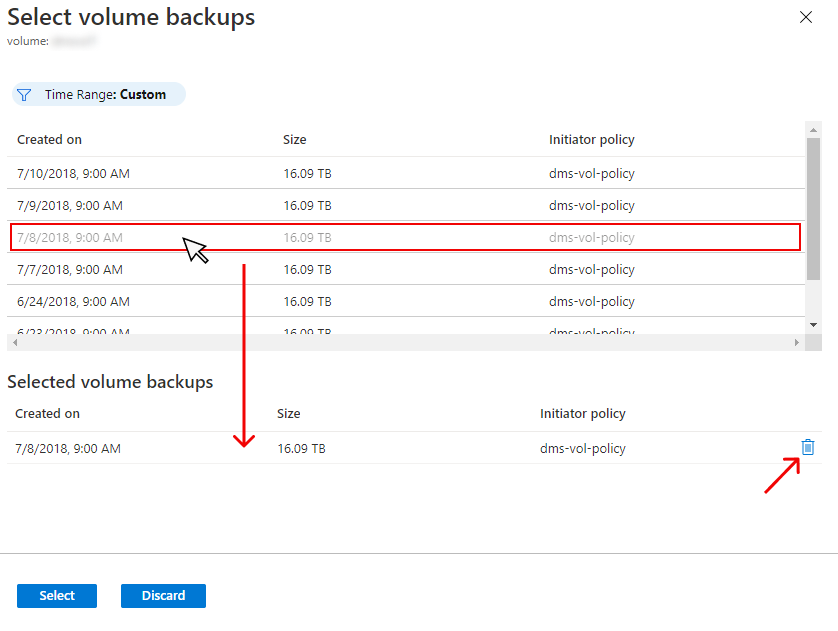Click the Discard button
This screenshot has width=838, height=631.
click(163, 596)
